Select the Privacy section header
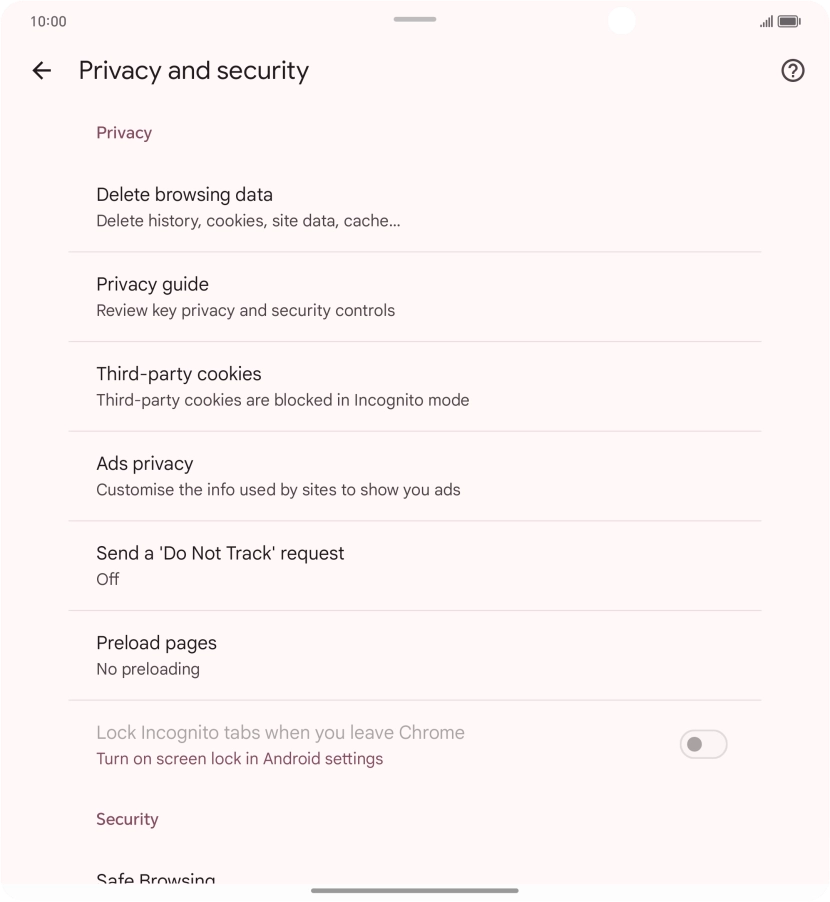Screen dimensions: 830x902 click(124, 132)
